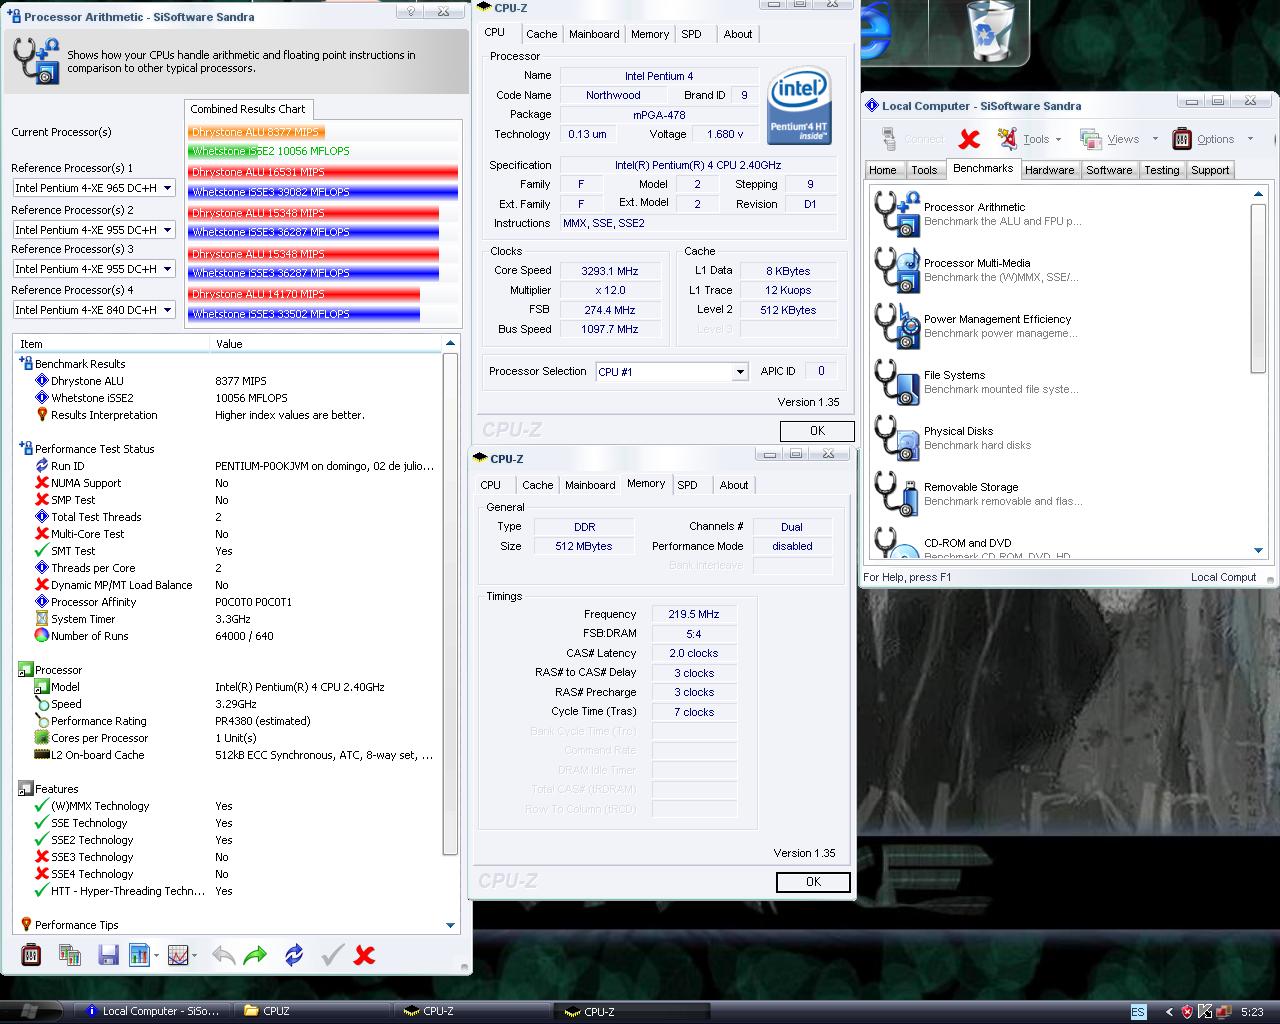The height and width of the screenshot is (1024, 1280).
Task: Open the Reference Processor 4 combo box
Action: [x=167, y=310]
